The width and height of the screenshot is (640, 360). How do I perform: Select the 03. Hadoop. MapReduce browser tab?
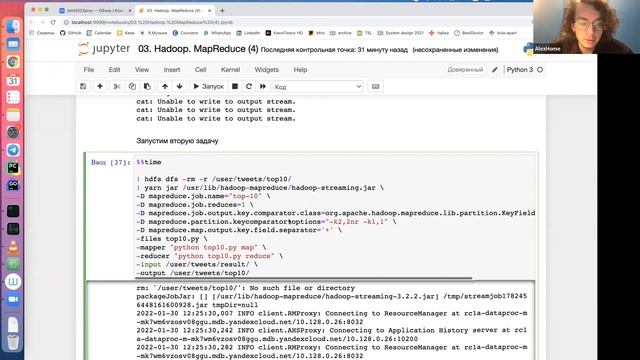click(x=173, y=10)
